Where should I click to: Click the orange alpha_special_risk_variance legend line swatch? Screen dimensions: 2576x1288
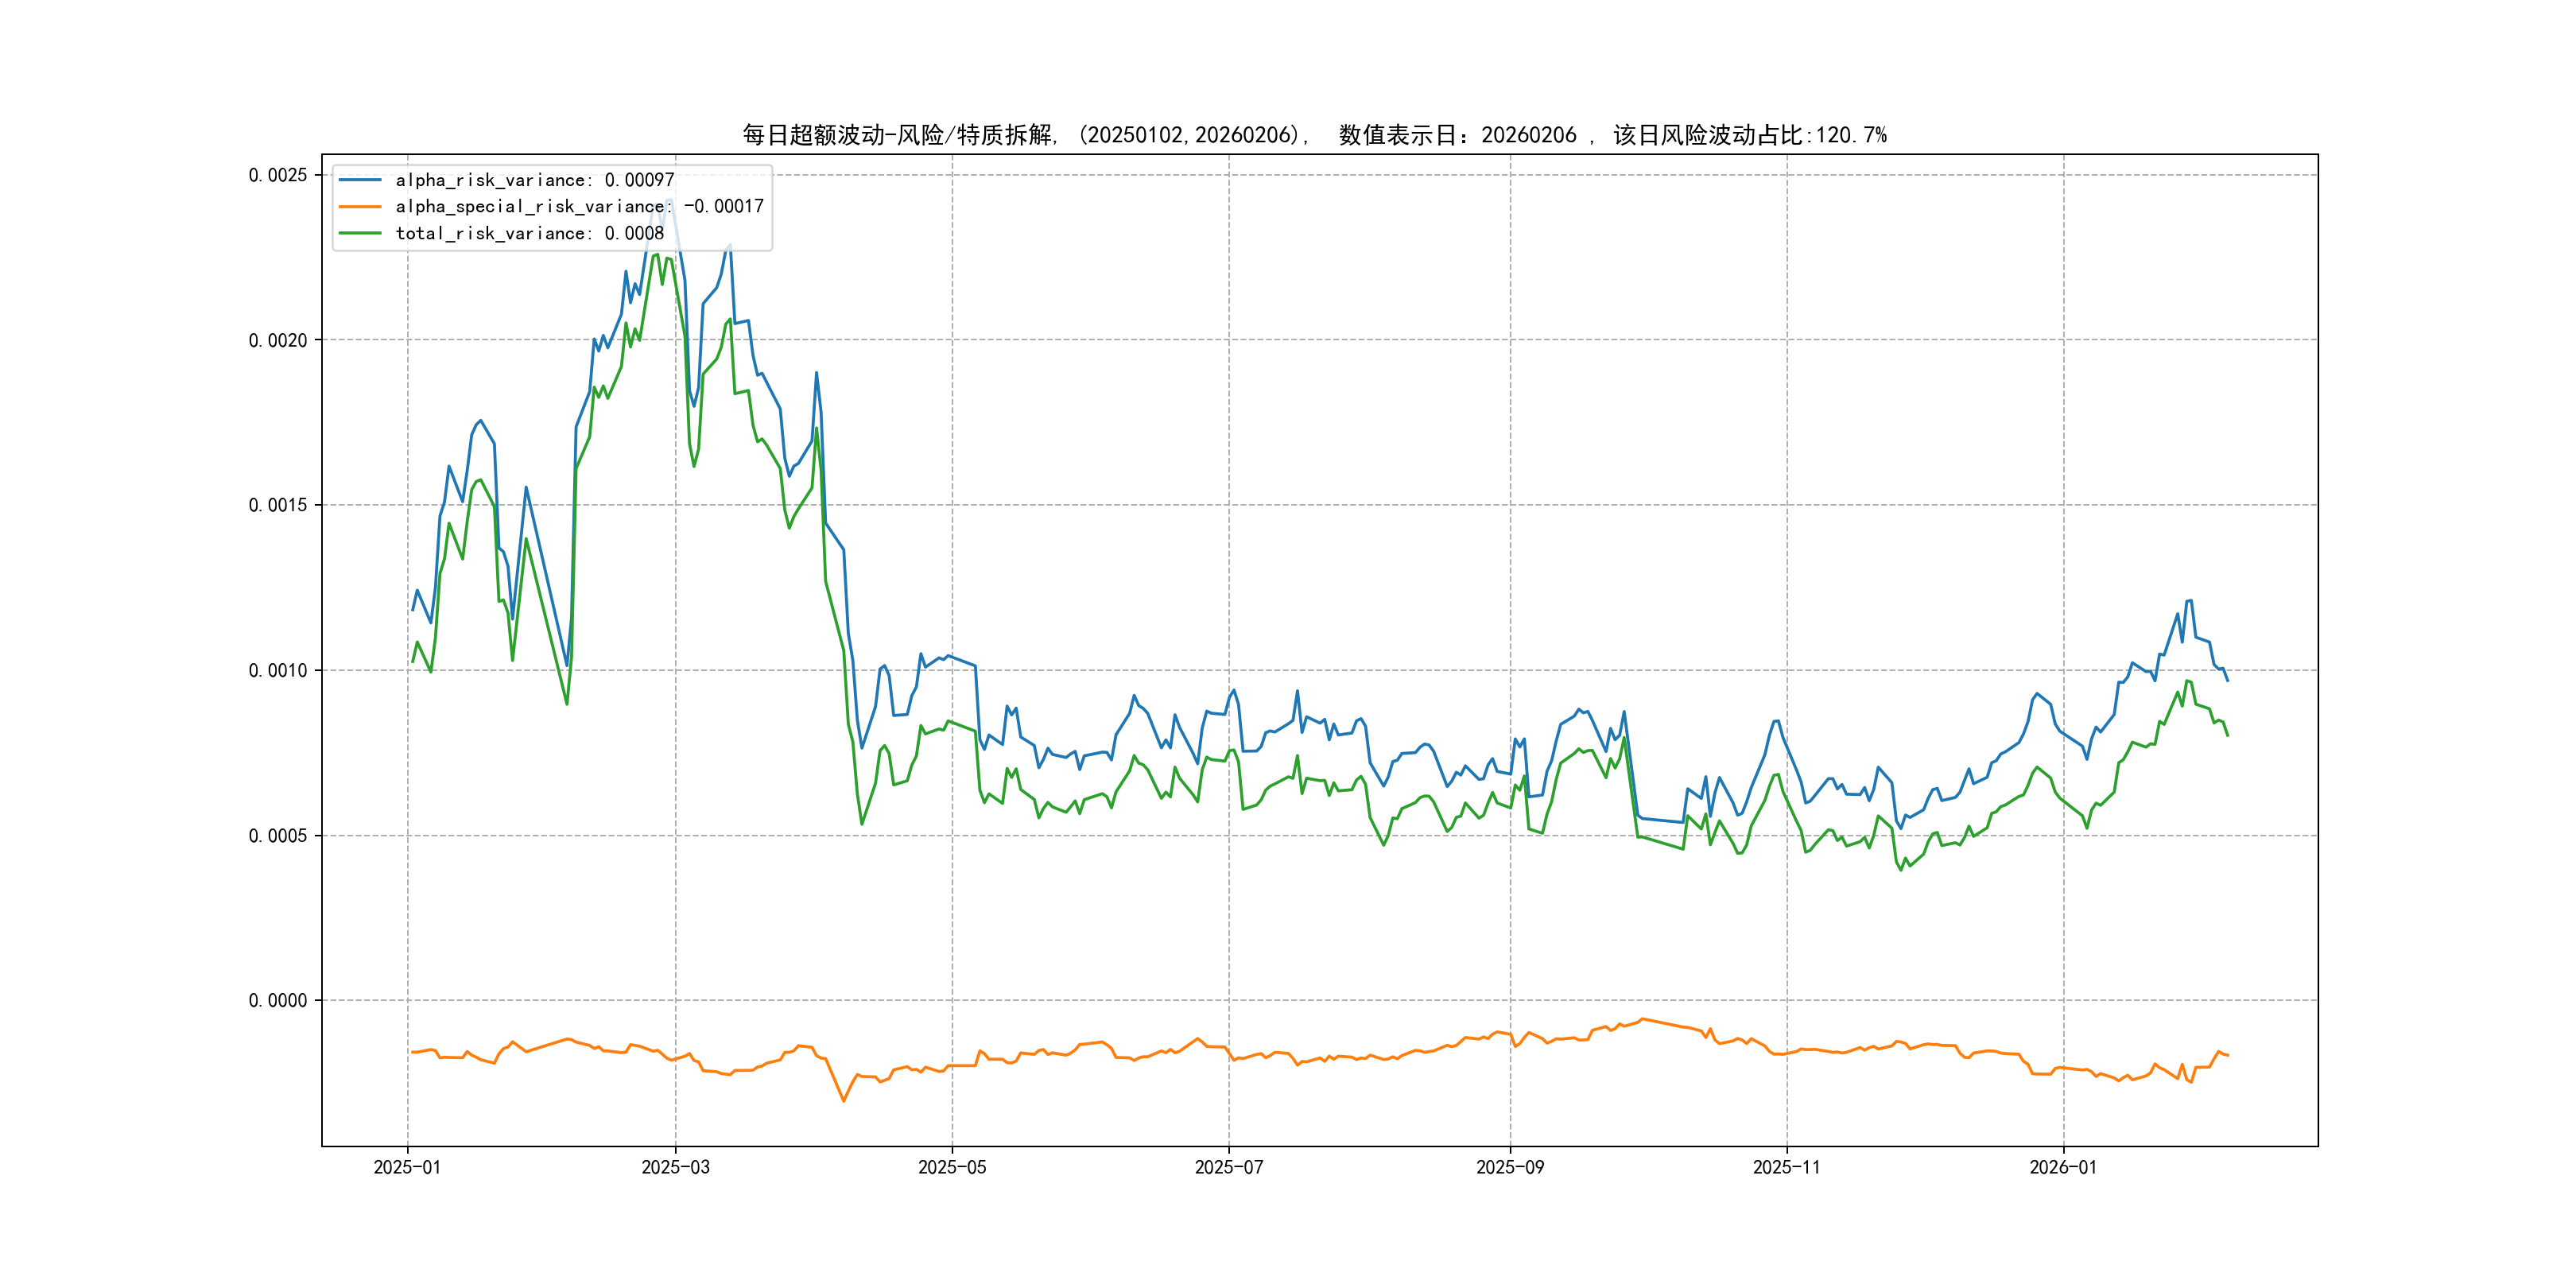point(360,207)
